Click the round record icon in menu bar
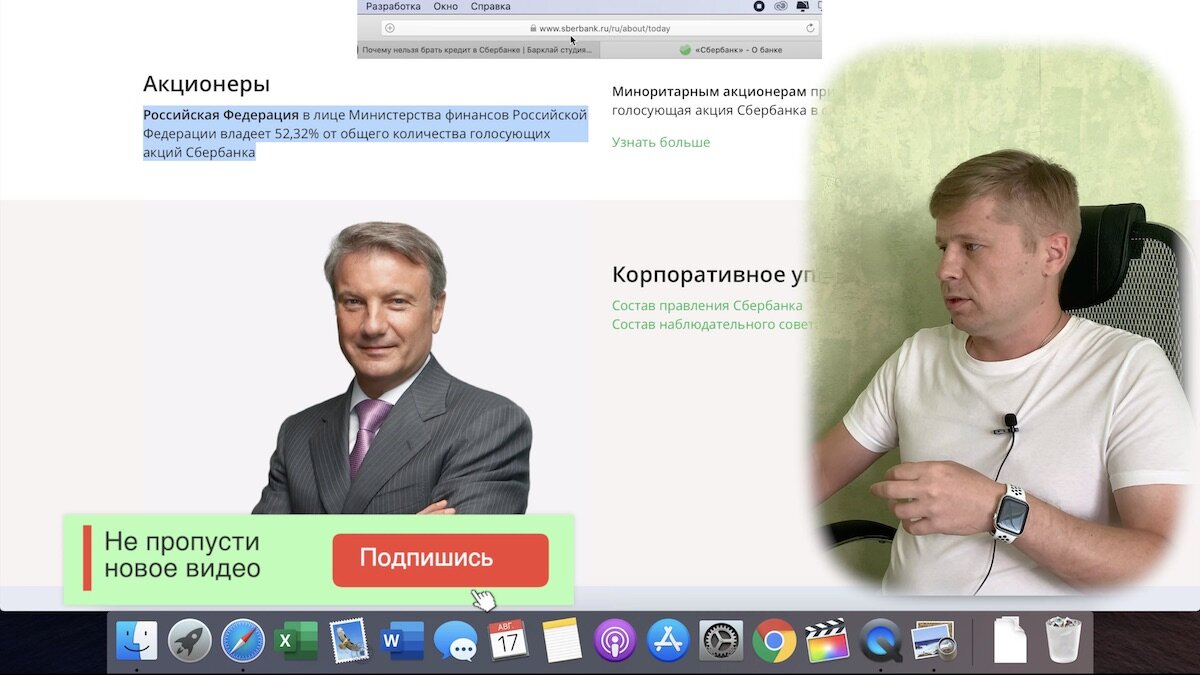 click(x=758, y=6)
